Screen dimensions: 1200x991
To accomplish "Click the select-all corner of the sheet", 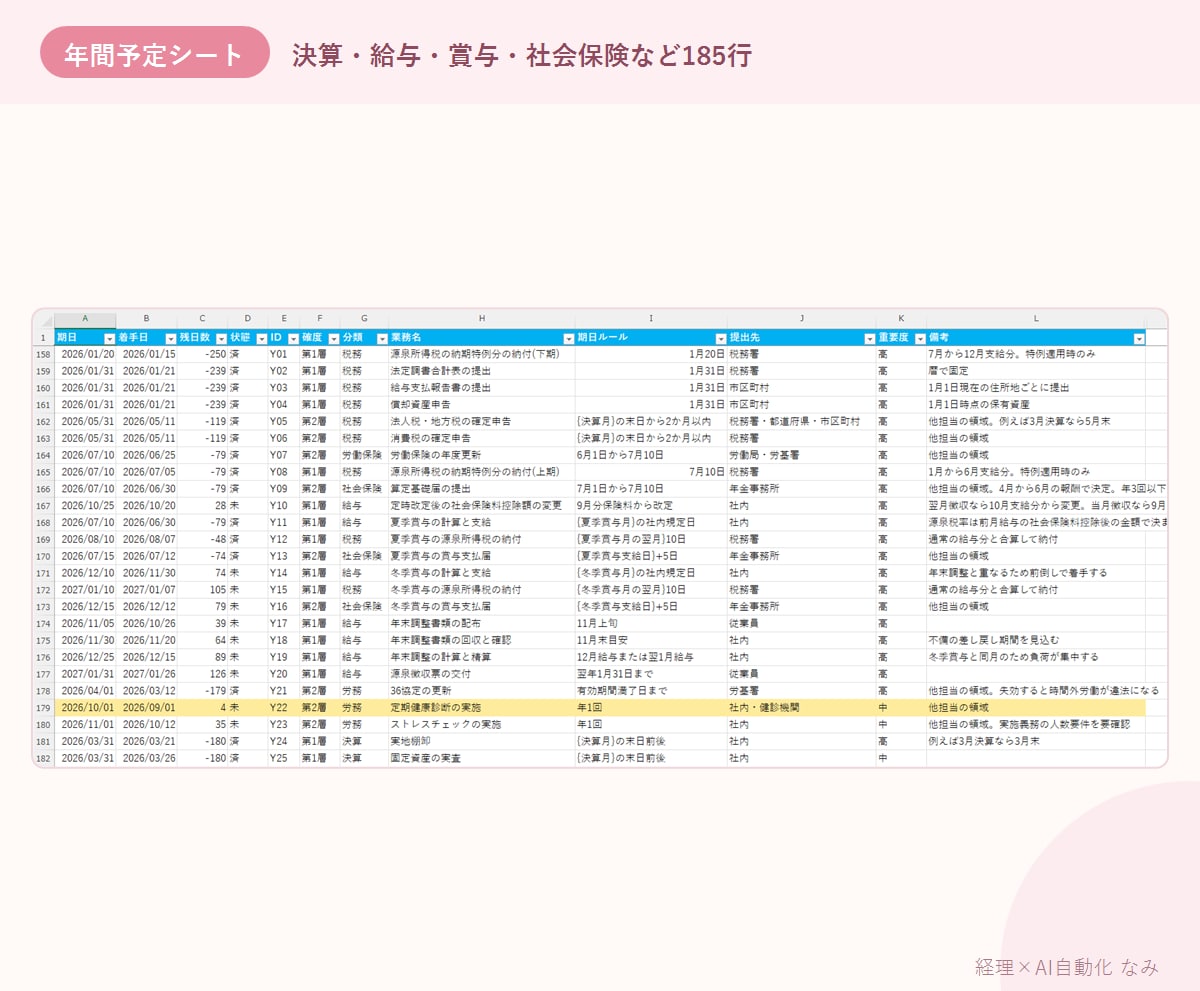I will coord(43,319).
